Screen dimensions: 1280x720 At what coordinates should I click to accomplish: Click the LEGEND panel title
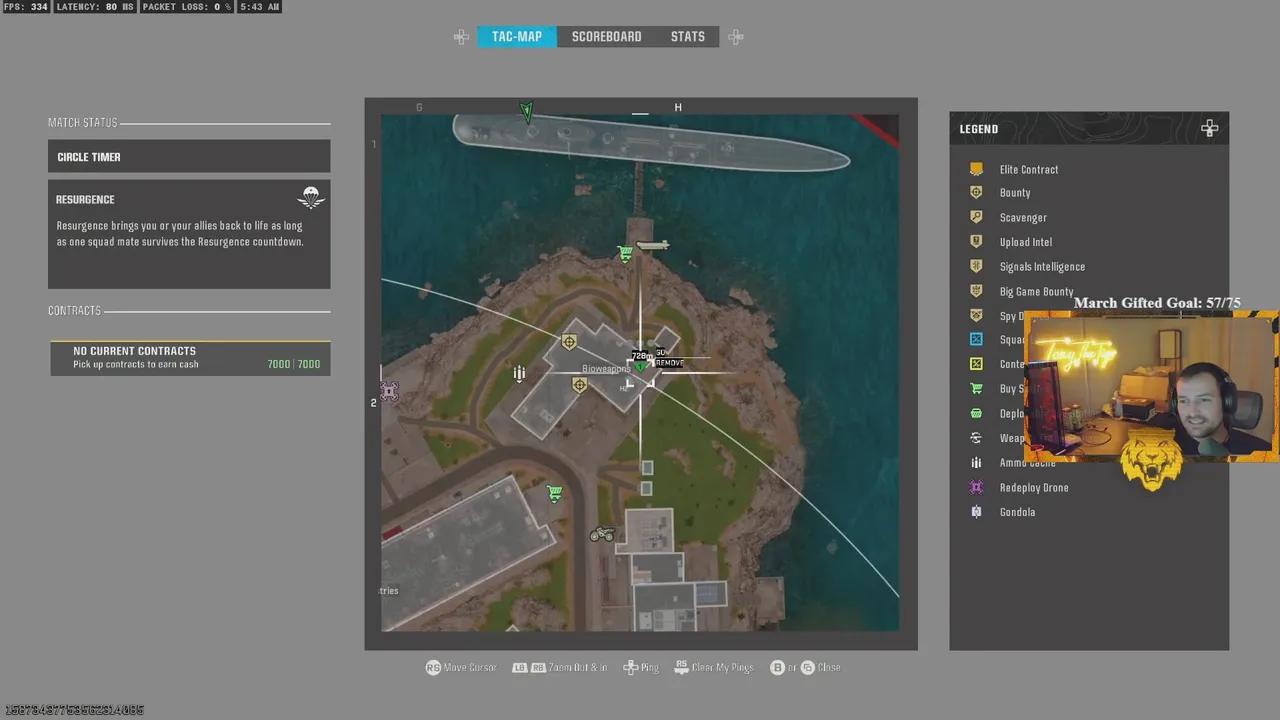[979, 129]
